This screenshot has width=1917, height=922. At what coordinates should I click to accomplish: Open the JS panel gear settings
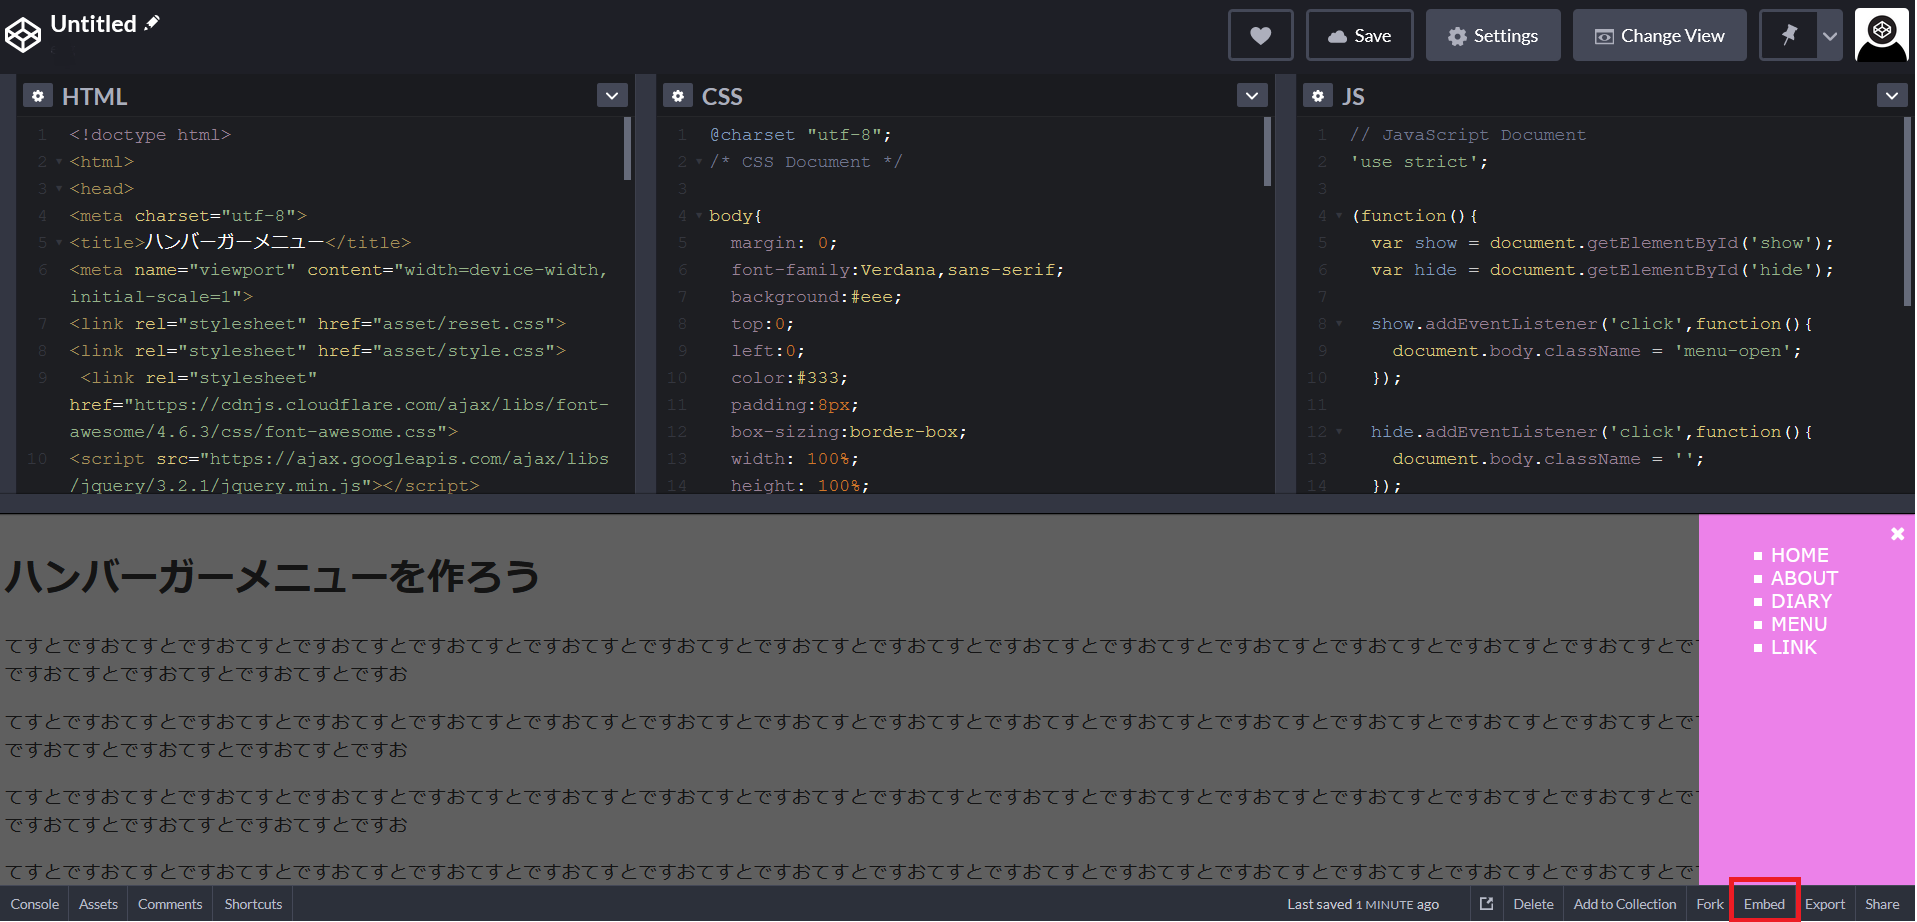[1318, 96]
